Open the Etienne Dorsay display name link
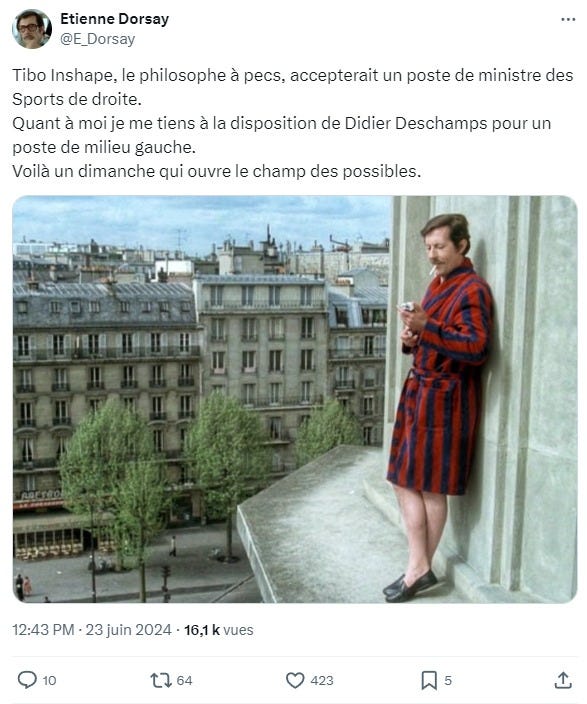Viewport: 587px width, 704px height. 115,19
